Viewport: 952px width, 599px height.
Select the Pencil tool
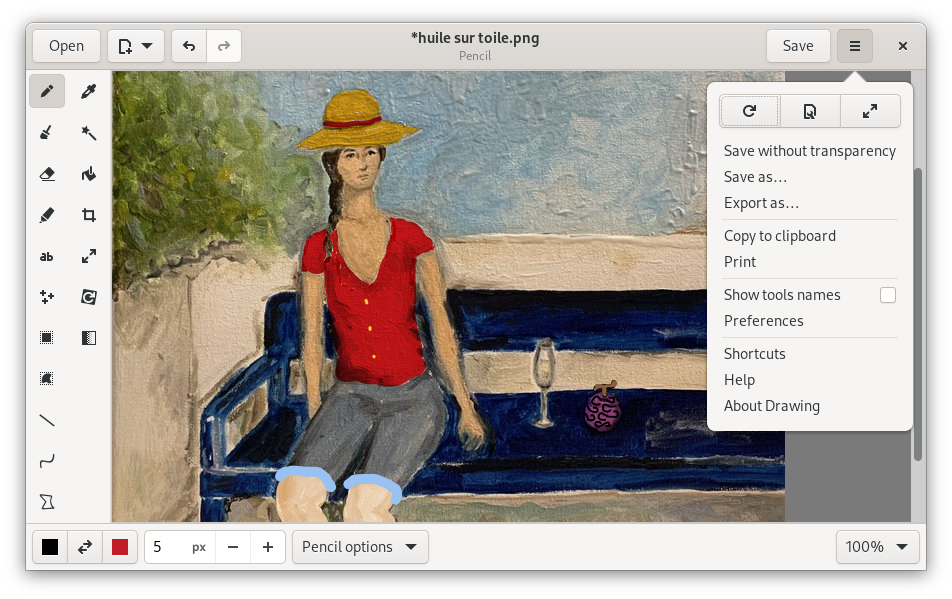[47, 92]
